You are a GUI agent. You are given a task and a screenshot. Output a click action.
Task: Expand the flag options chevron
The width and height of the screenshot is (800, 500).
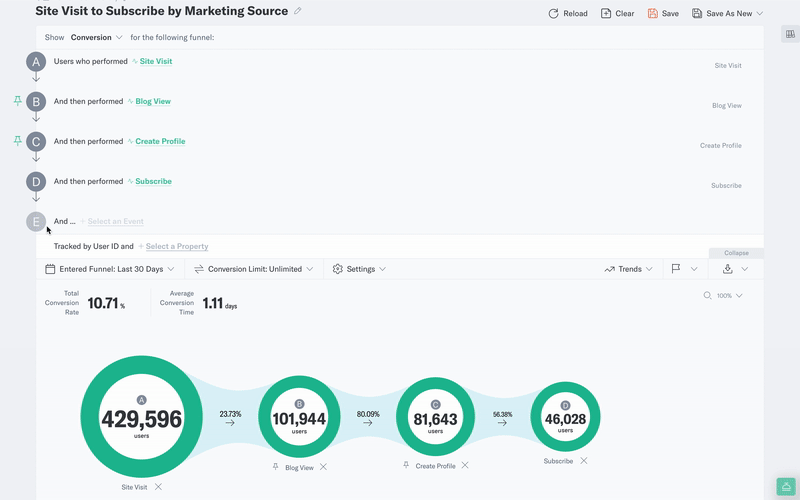694,269
